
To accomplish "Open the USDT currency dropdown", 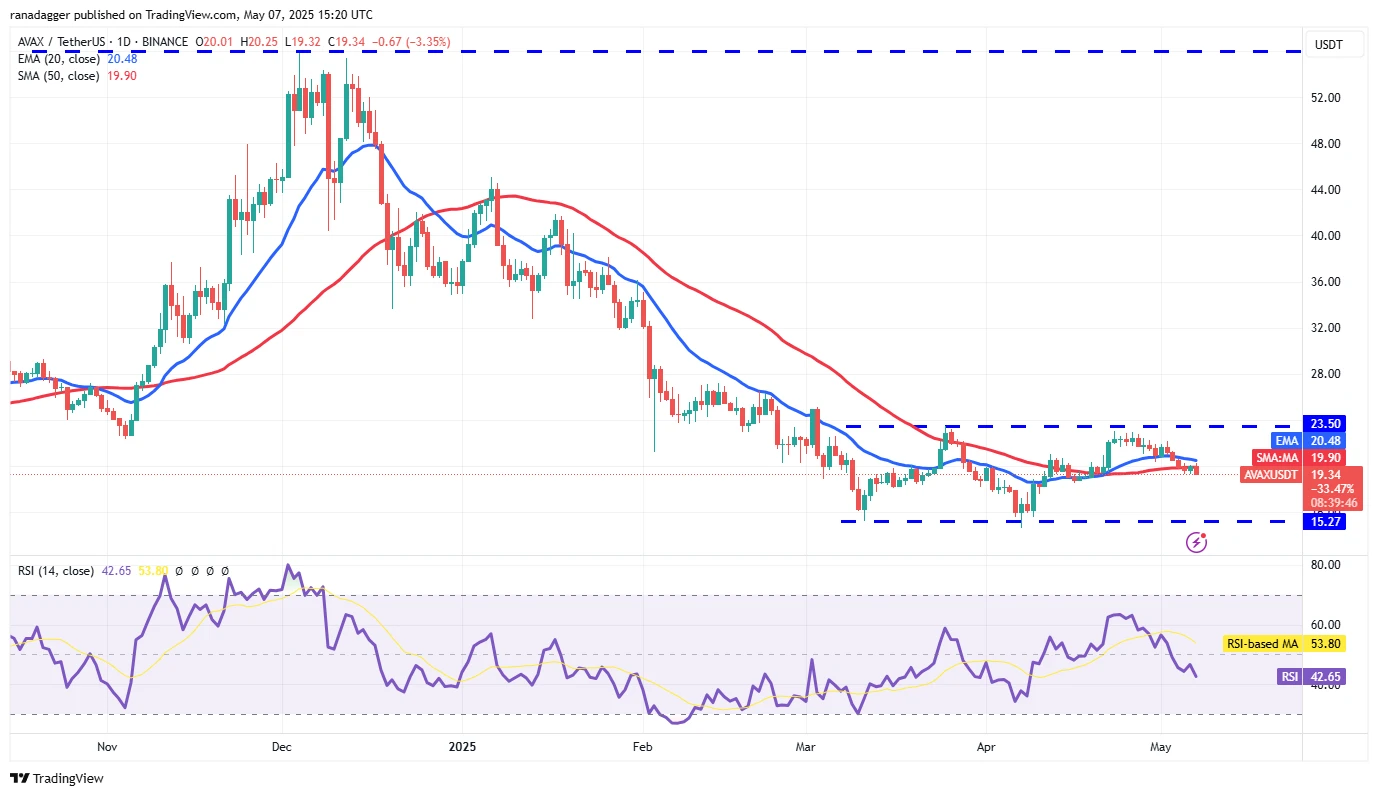I will click(x=1335, y=45).
